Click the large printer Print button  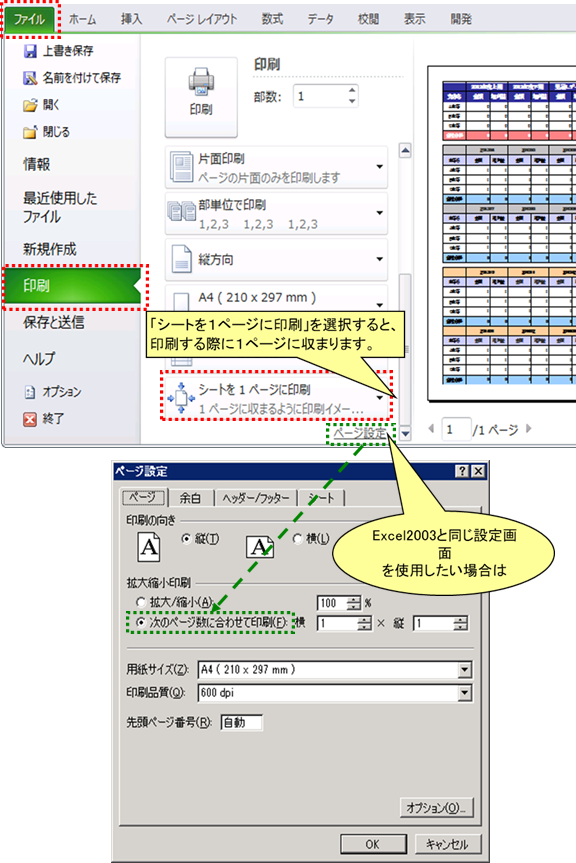[201, 97]
